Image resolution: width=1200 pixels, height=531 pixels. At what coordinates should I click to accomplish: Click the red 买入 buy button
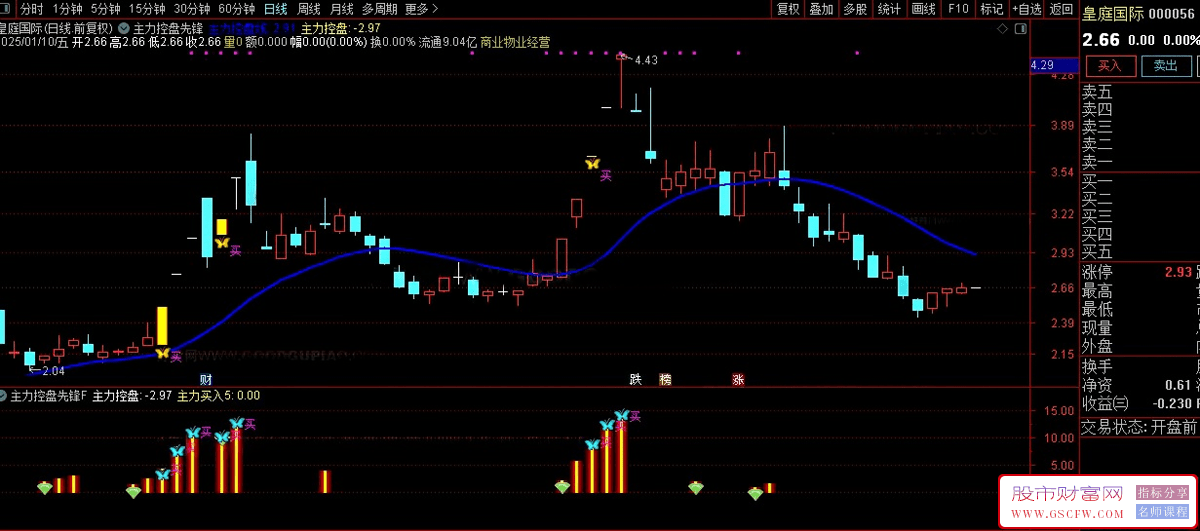1110,66
